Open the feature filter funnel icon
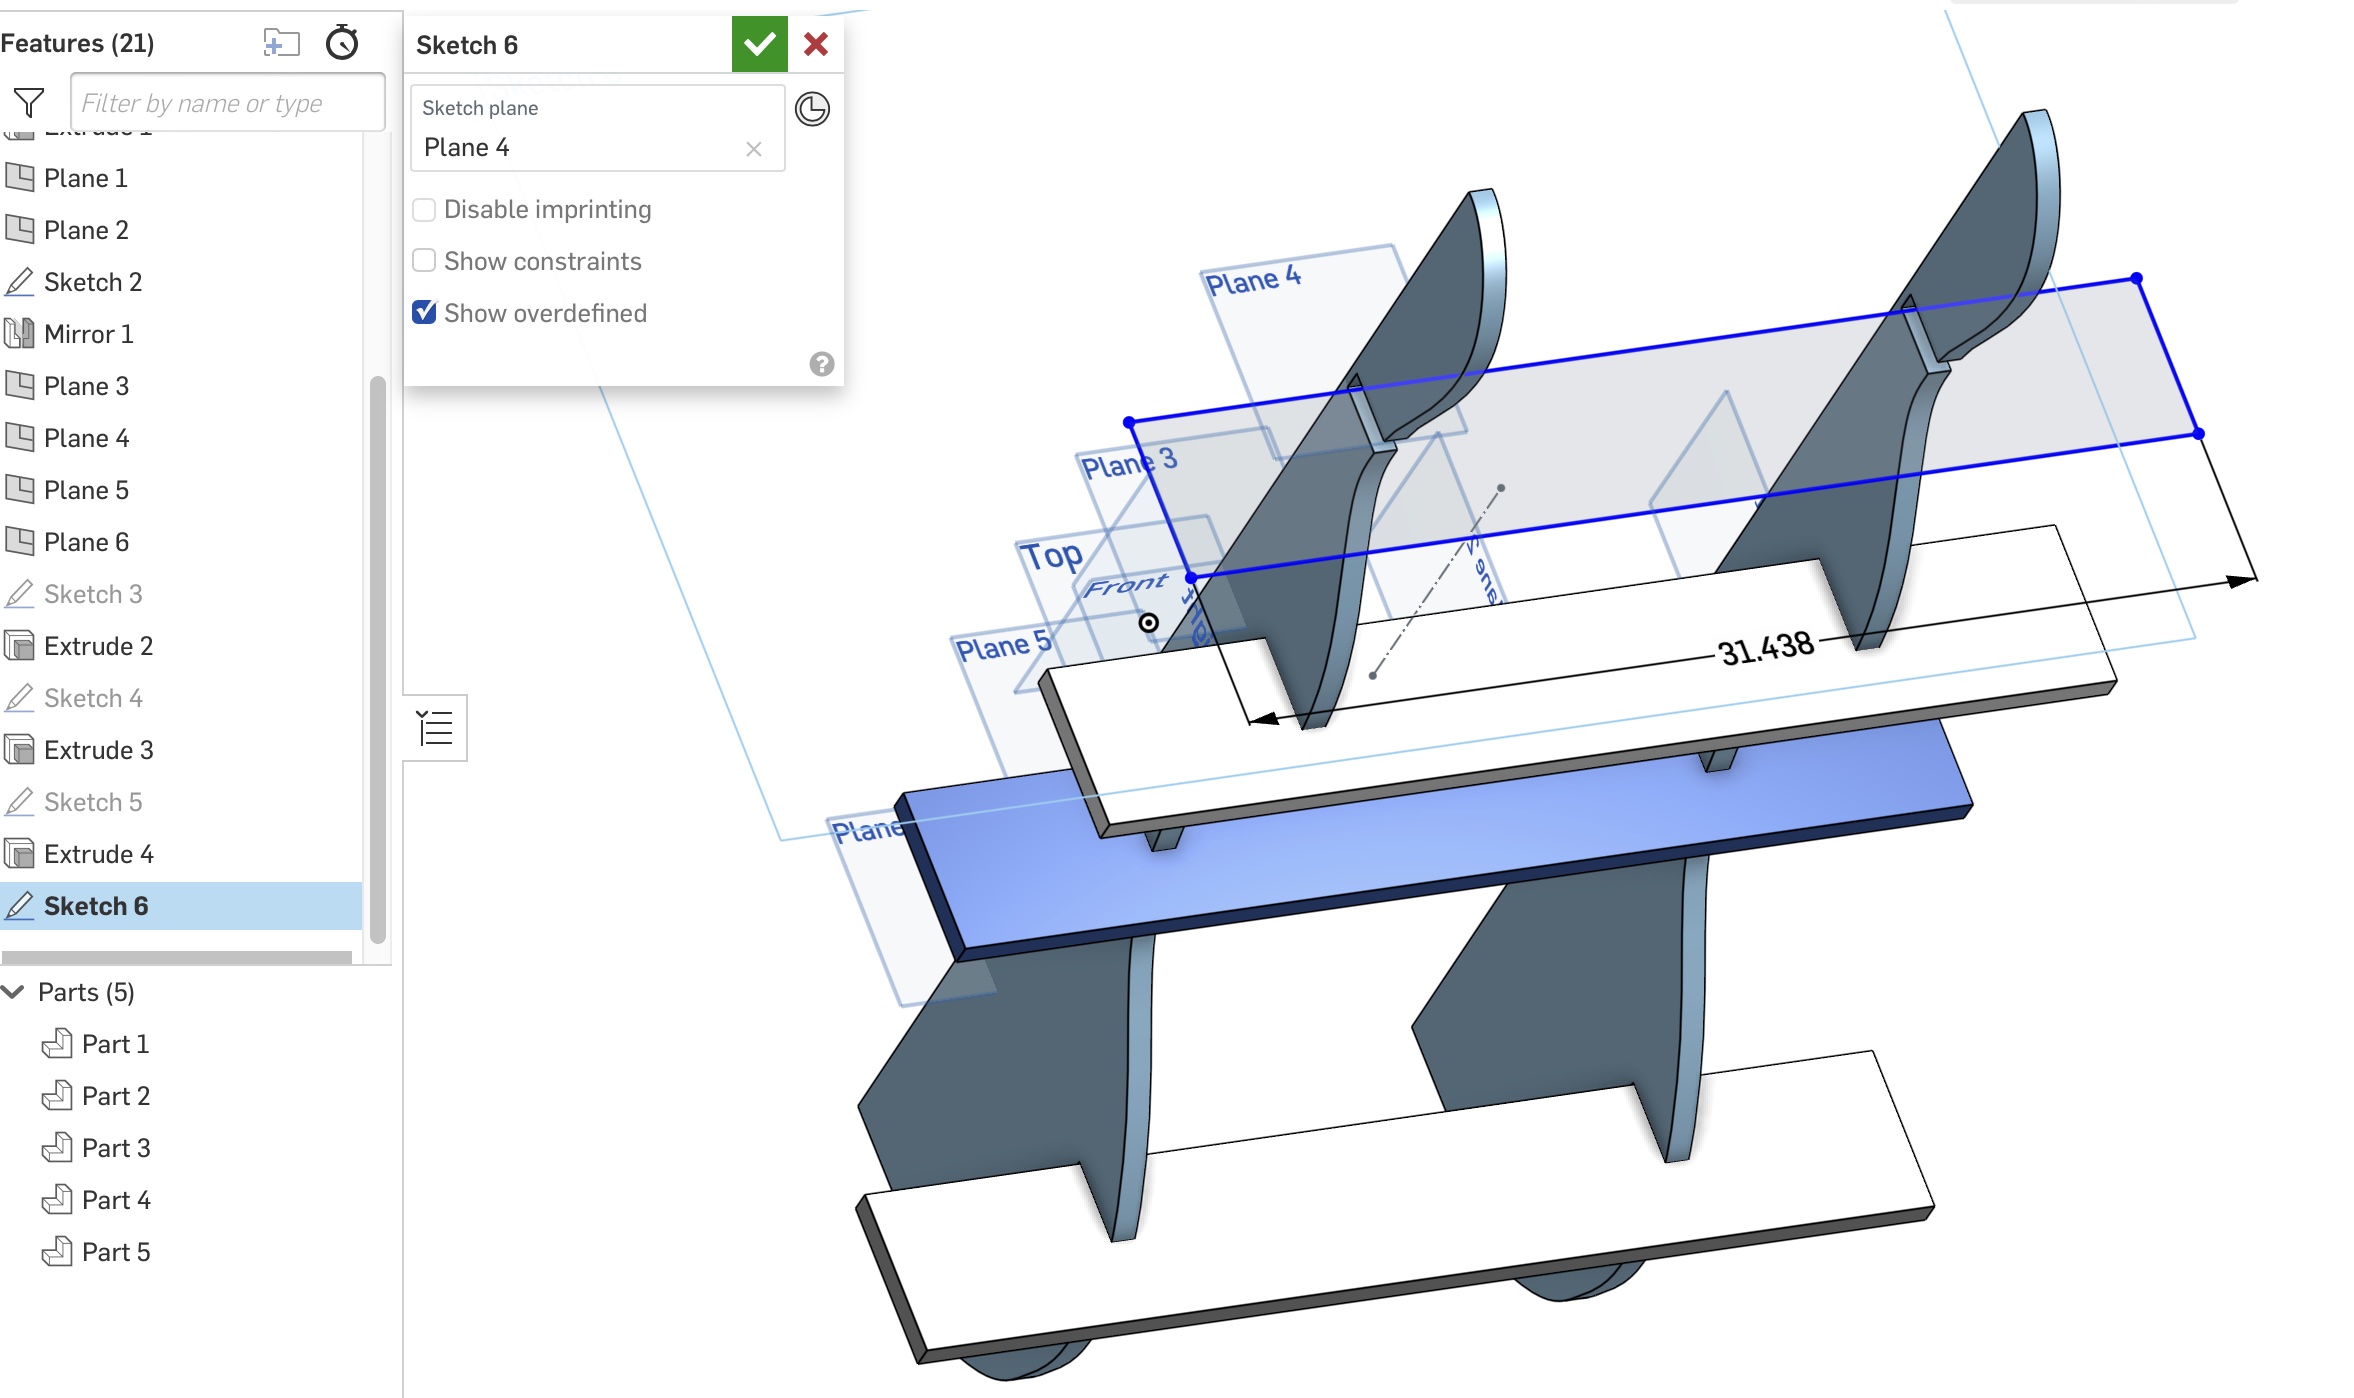 [29, 102]
